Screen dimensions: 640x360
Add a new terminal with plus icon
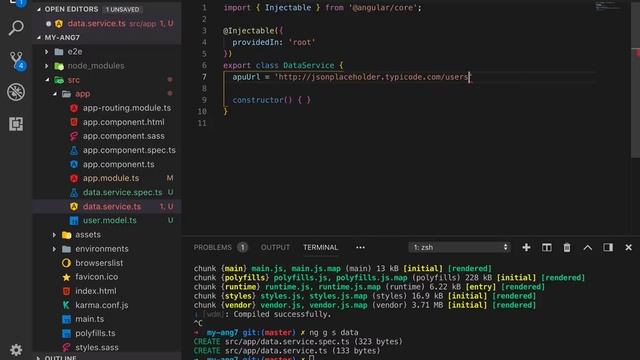[x=526, y=247]
